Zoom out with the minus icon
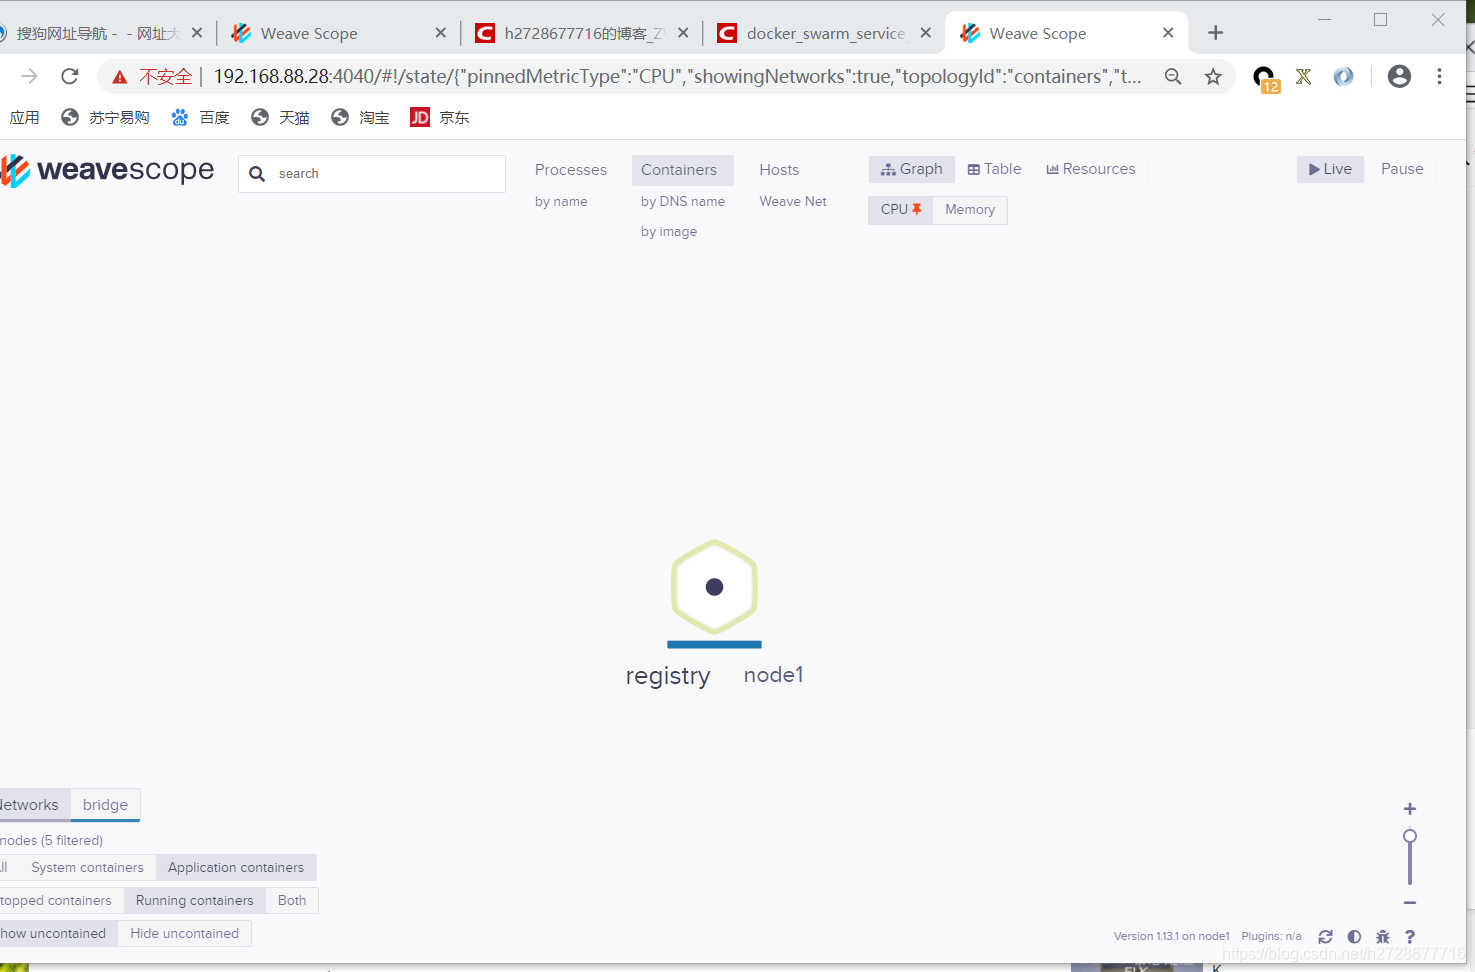The image size is (1475, 972). (1410, 903)
